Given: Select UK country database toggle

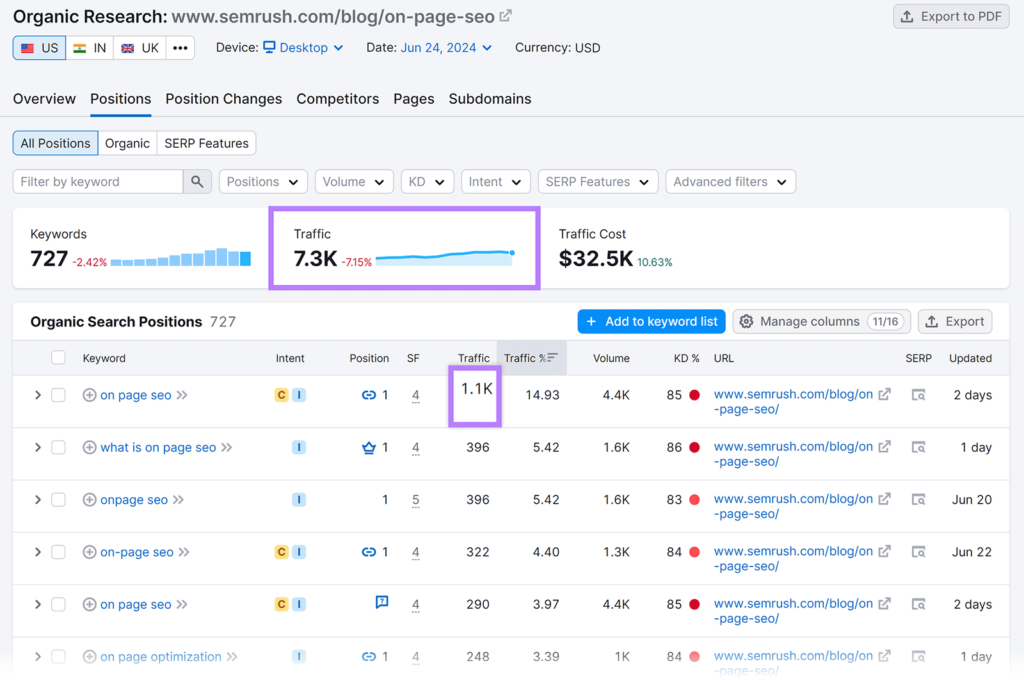Looking at the screenshot, I should coord(140,48).
